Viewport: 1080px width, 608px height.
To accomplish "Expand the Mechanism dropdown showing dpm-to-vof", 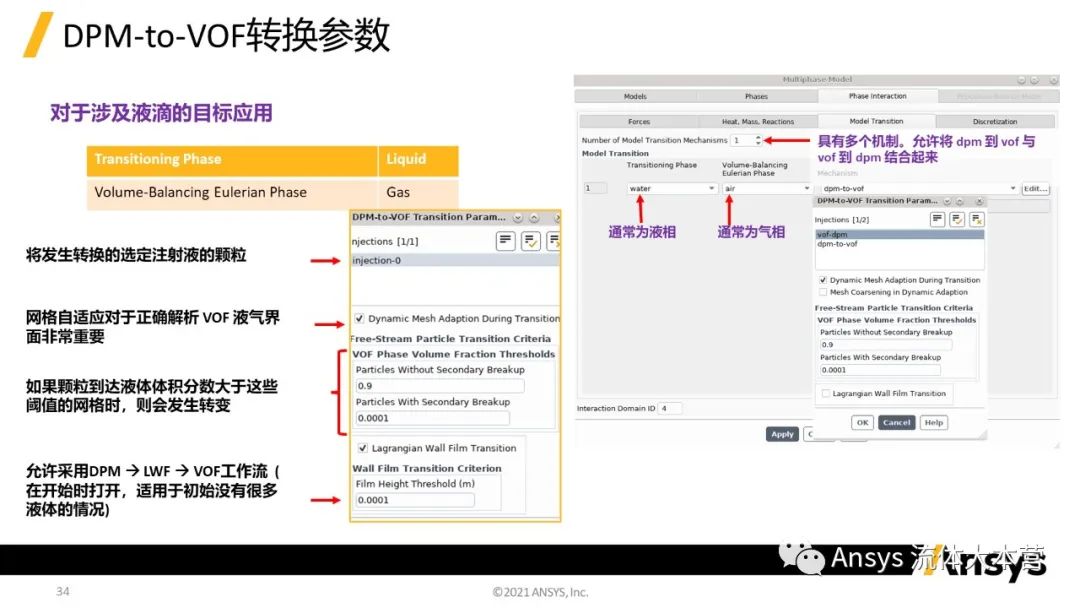I will tap(1012, 188).
